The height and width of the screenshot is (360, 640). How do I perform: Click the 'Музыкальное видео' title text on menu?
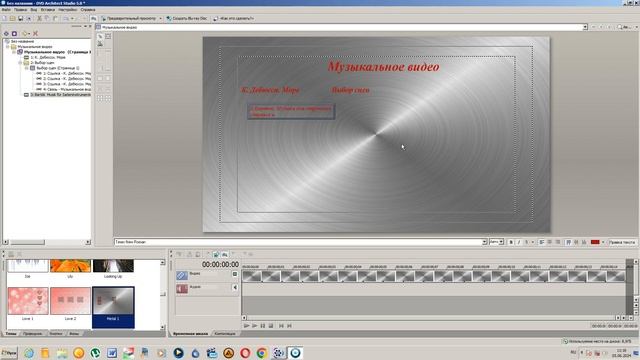pos(384,67)
